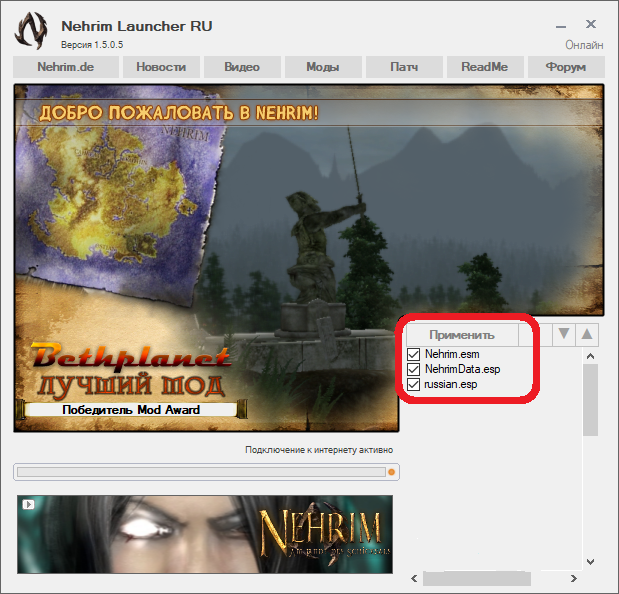
Task: Uncheck the Nehrim.esm plugin
Action: click(414, 354)
